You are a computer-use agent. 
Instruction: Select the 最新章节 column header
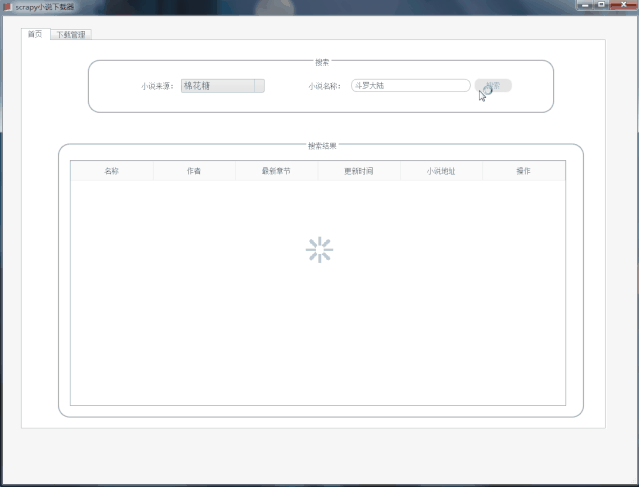[x=276, y=171]
